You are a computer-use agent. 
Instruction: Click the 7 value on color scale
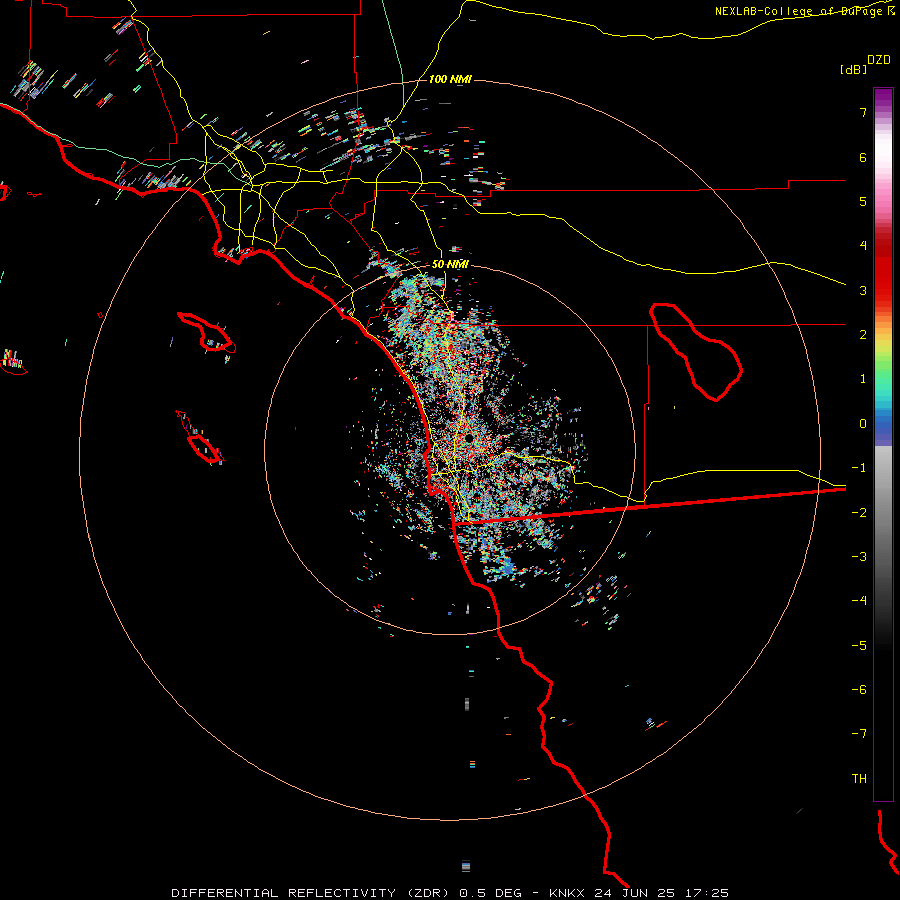[x=863, y=112]
